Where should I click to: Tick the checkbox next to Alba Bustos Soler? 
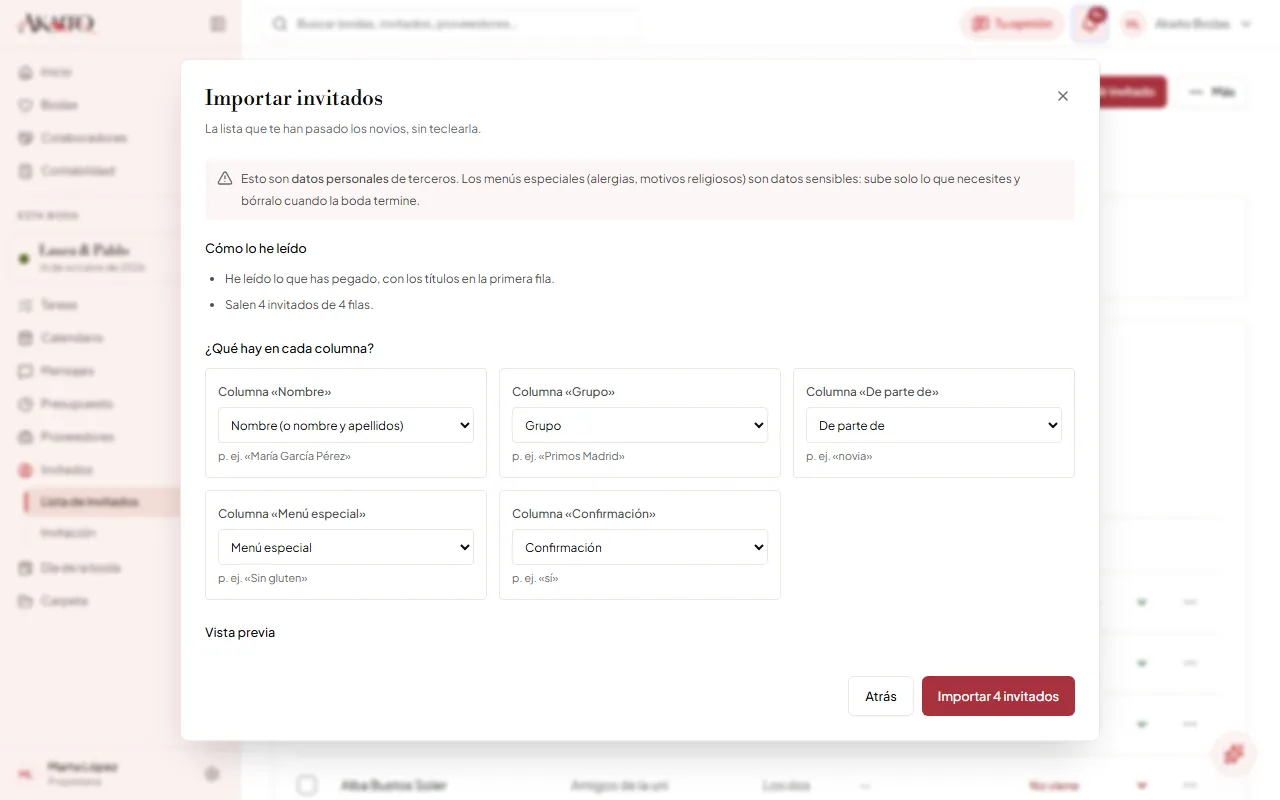(x=307, y=785)
